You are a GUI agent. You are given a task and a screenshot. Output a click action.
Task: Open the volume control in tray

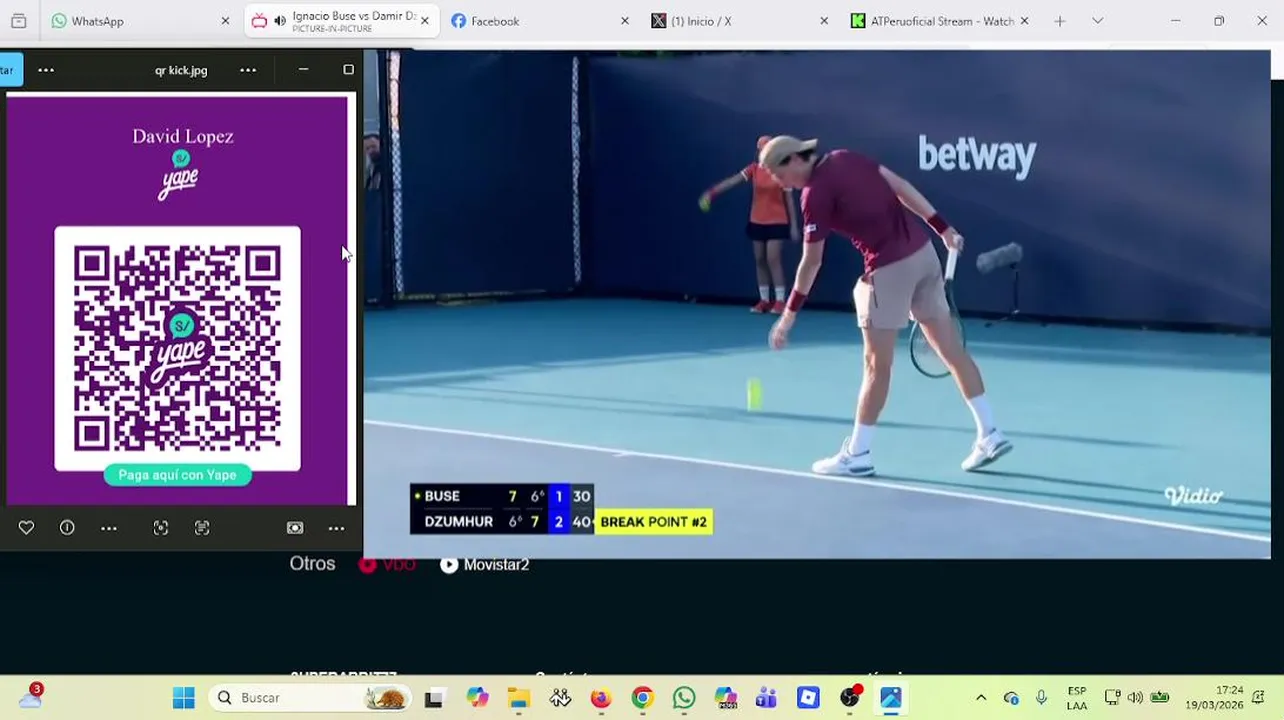point(1135,698)
